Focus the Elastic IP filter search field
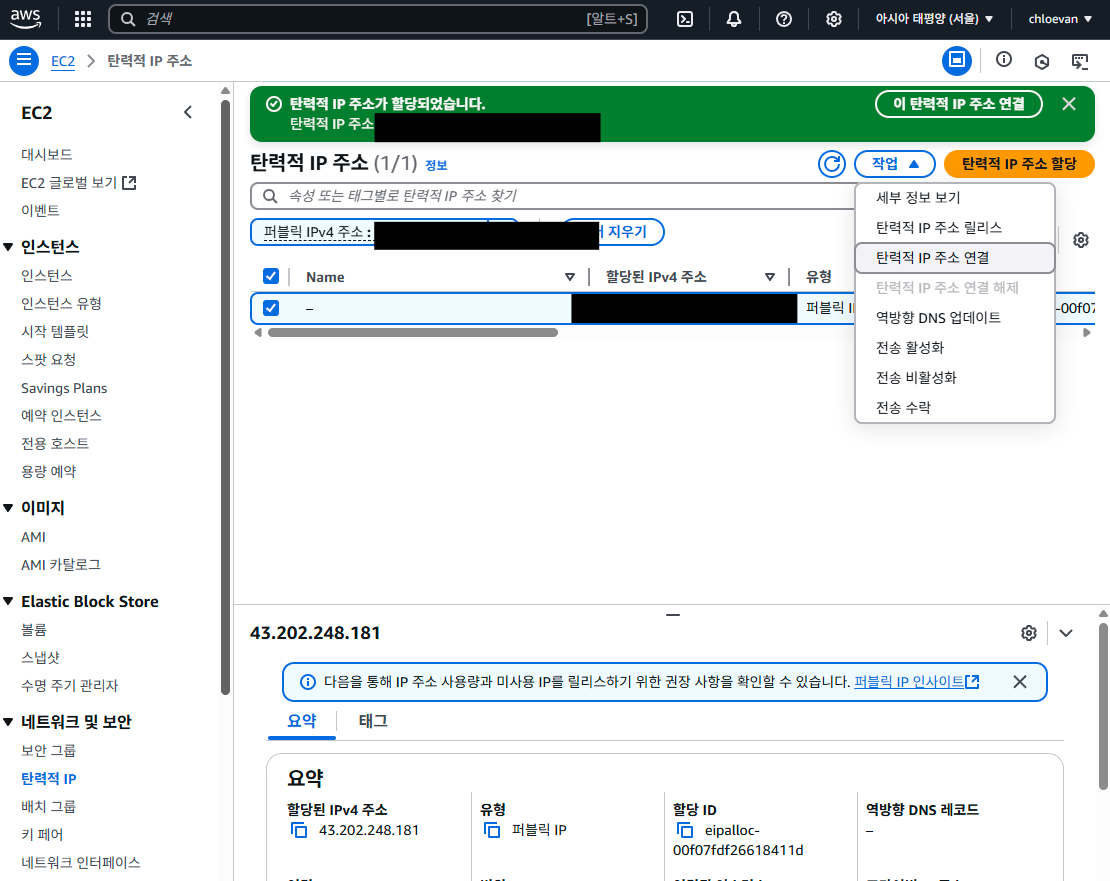This screenshot has height=881, width=1110. click(x=552, y=196)
